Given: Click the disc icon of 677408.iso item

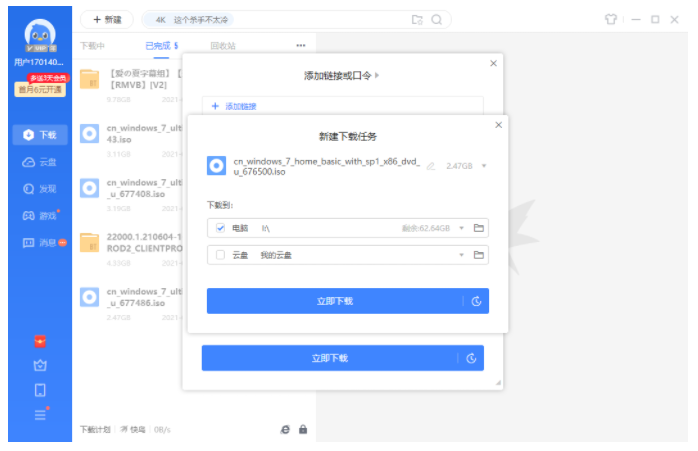Looking at the screenshot, I should click(x=89, y=188).
